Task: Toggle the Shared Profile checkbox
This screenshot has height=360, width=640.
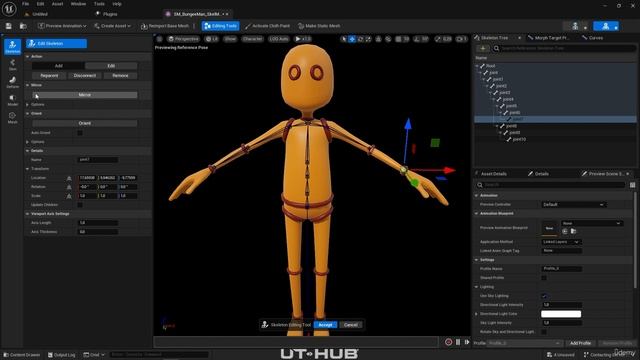Action: (544, 278)
